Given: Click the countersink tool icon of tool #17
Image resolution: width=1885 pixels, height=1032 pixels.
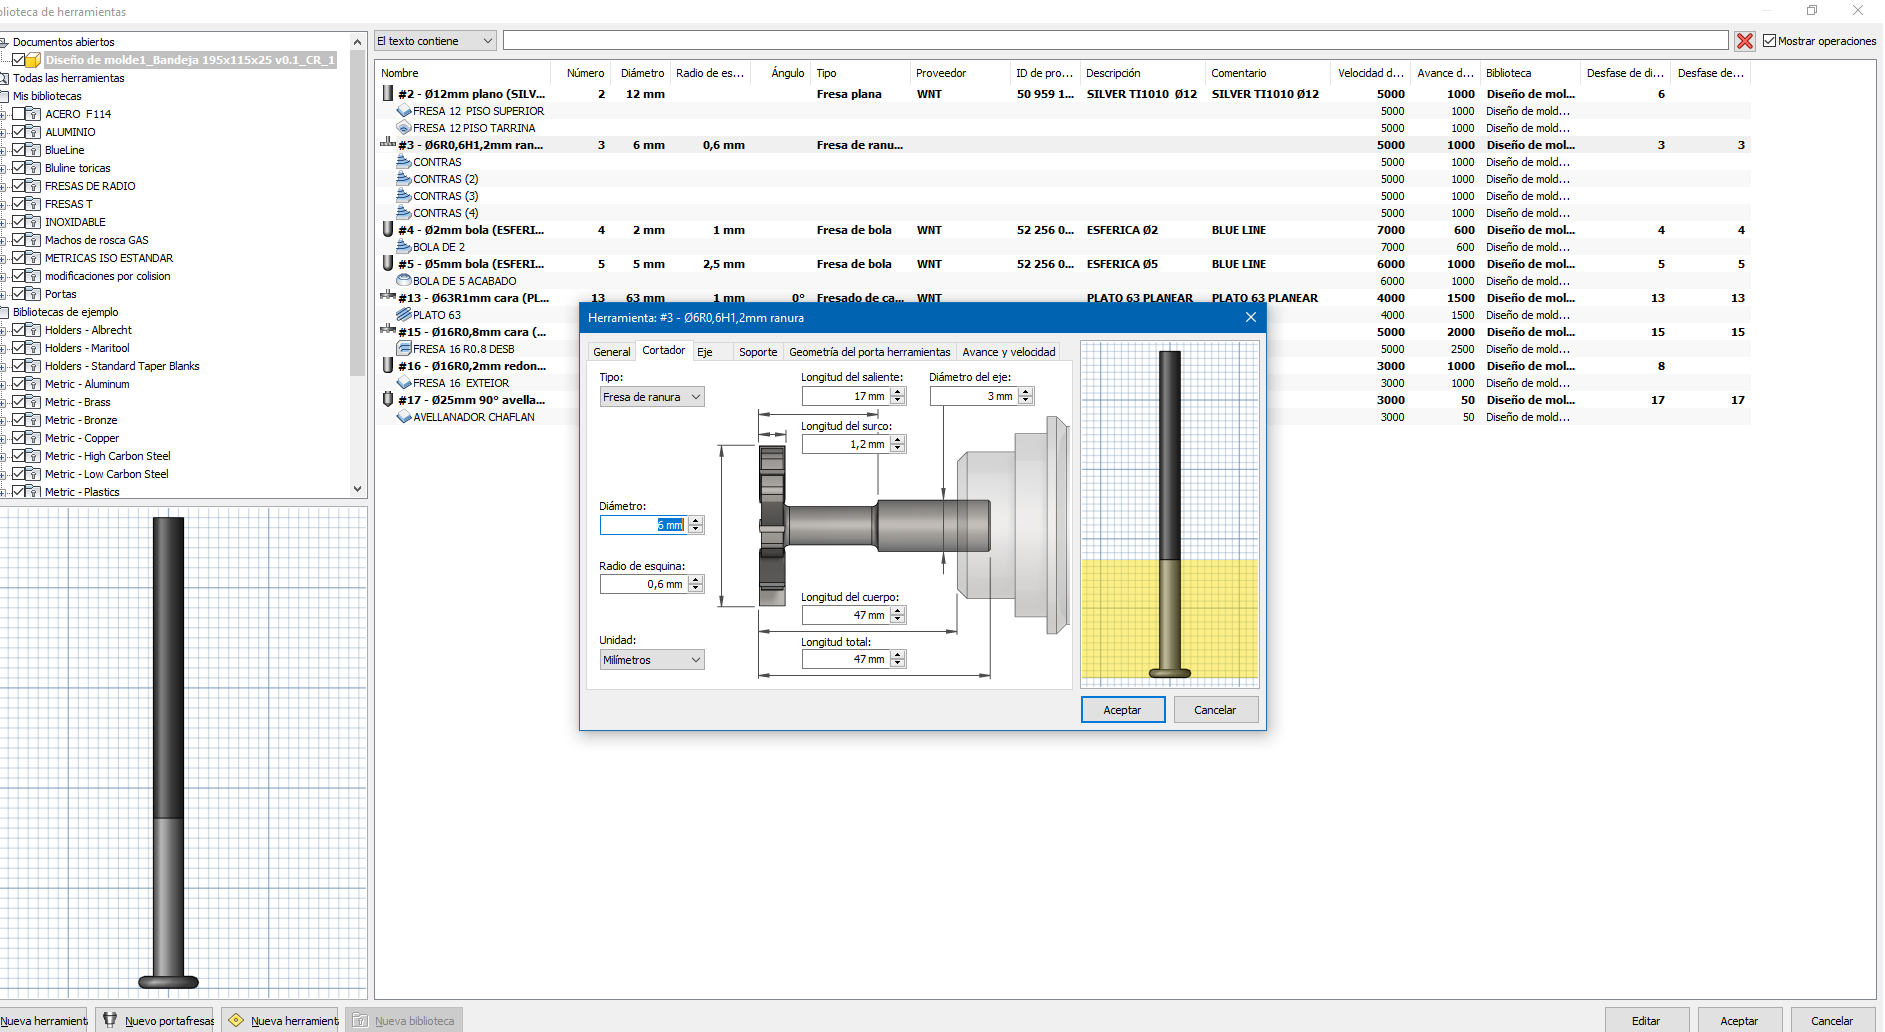Looking at the screenshot, I should pos(388,400).
